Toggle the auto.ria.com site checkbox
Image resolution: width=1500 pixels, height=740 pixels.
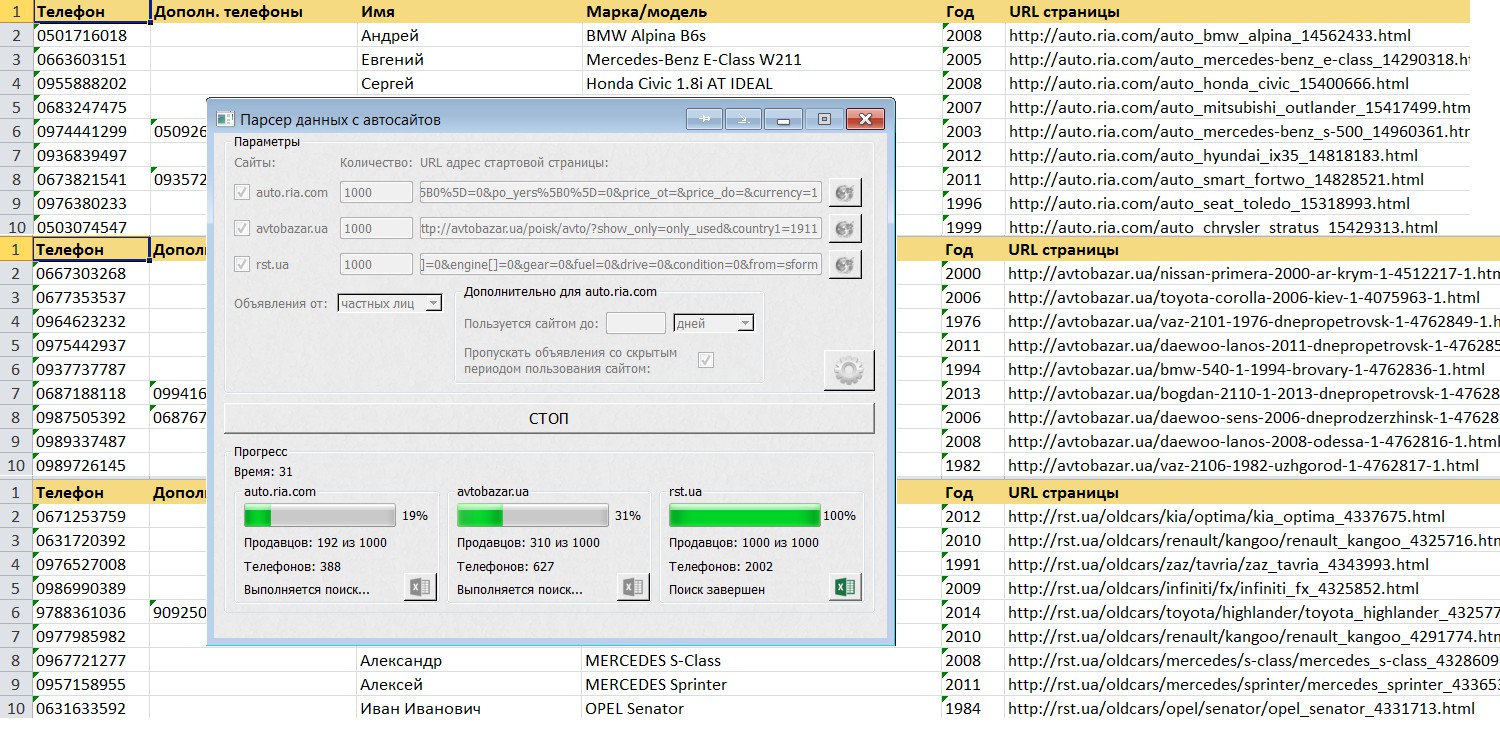(x=242, y=192)
